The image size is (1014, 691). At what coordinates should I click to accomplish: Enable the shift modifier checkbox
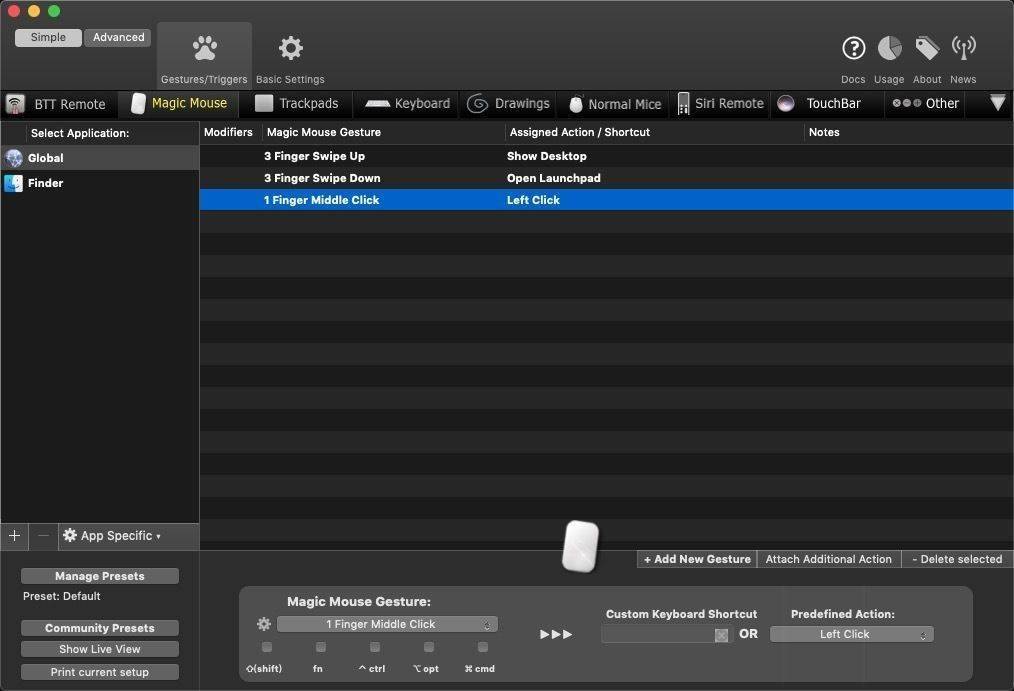click(x=267, y=647)
